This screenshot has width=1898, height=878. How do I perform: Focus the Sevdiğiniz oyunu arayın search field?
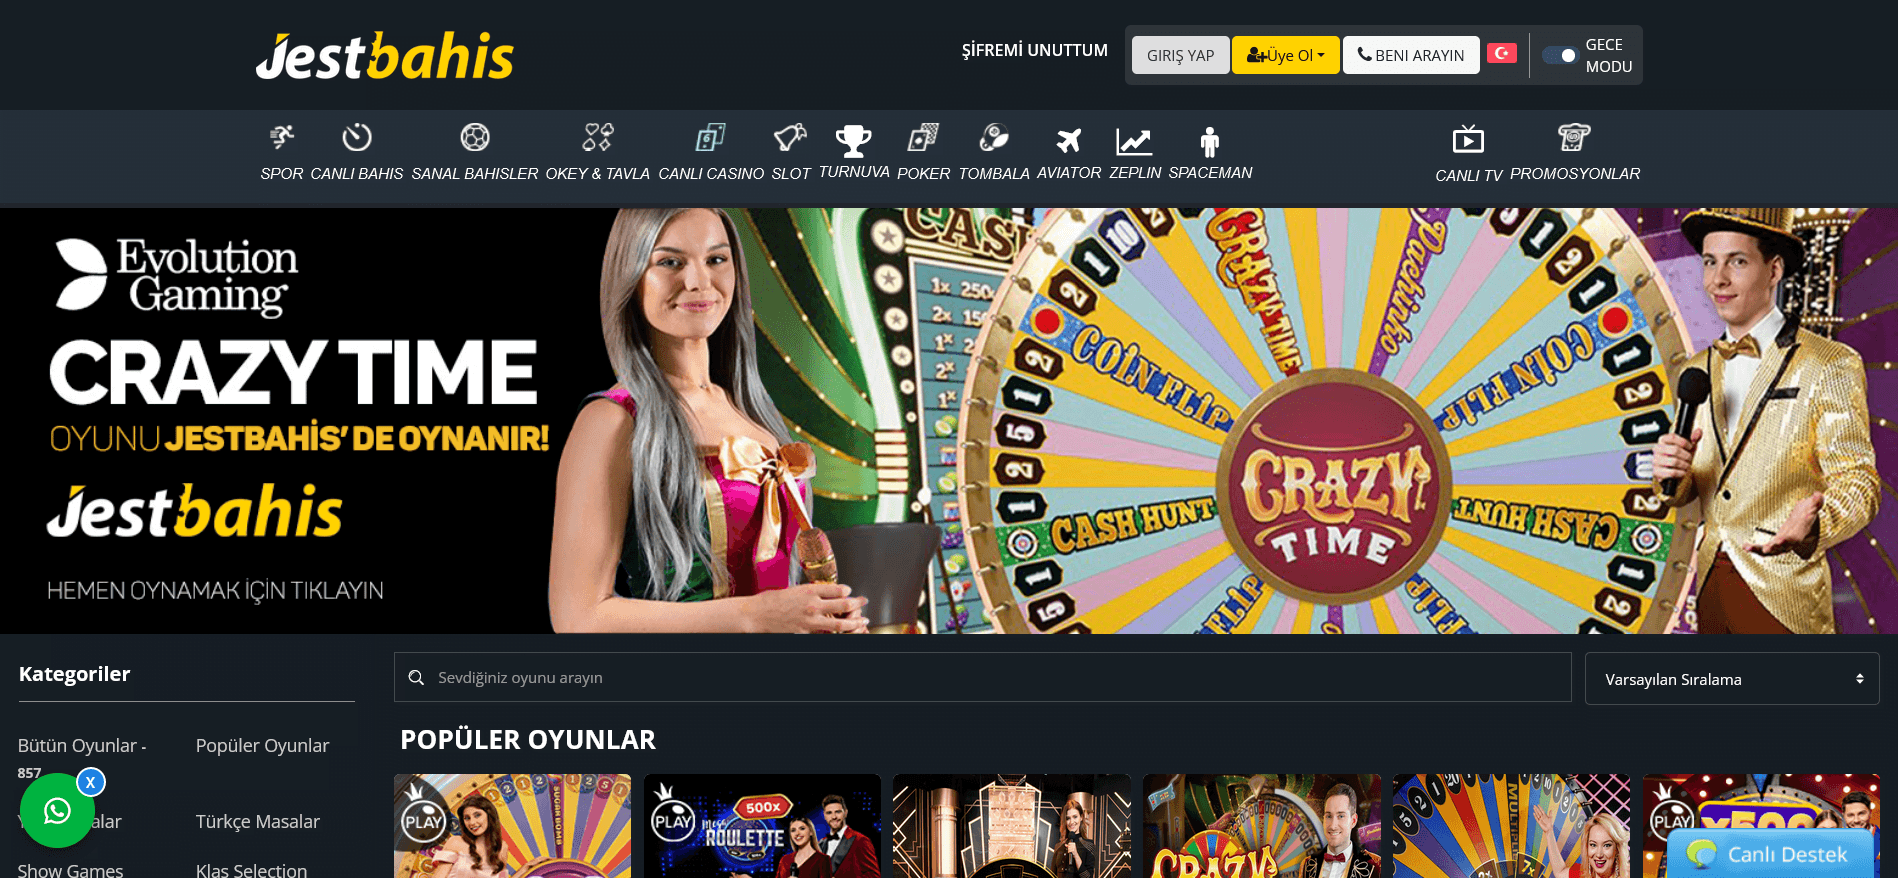[x=983, y=678]
